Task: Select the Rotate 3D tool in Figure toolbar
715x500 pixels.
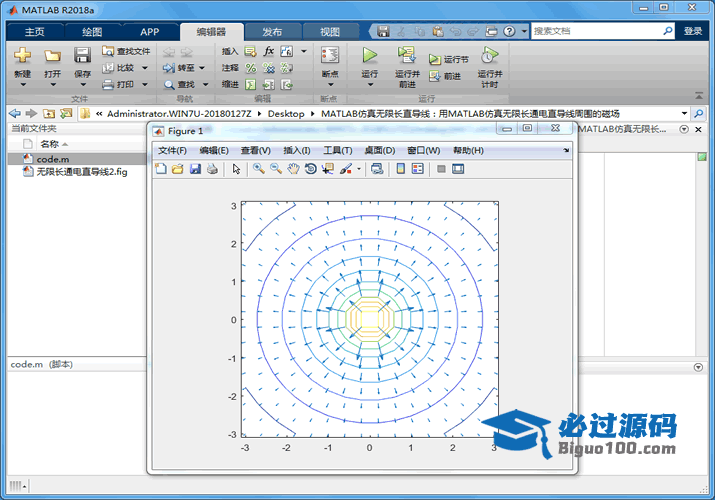Action: (x=311, y=169)
